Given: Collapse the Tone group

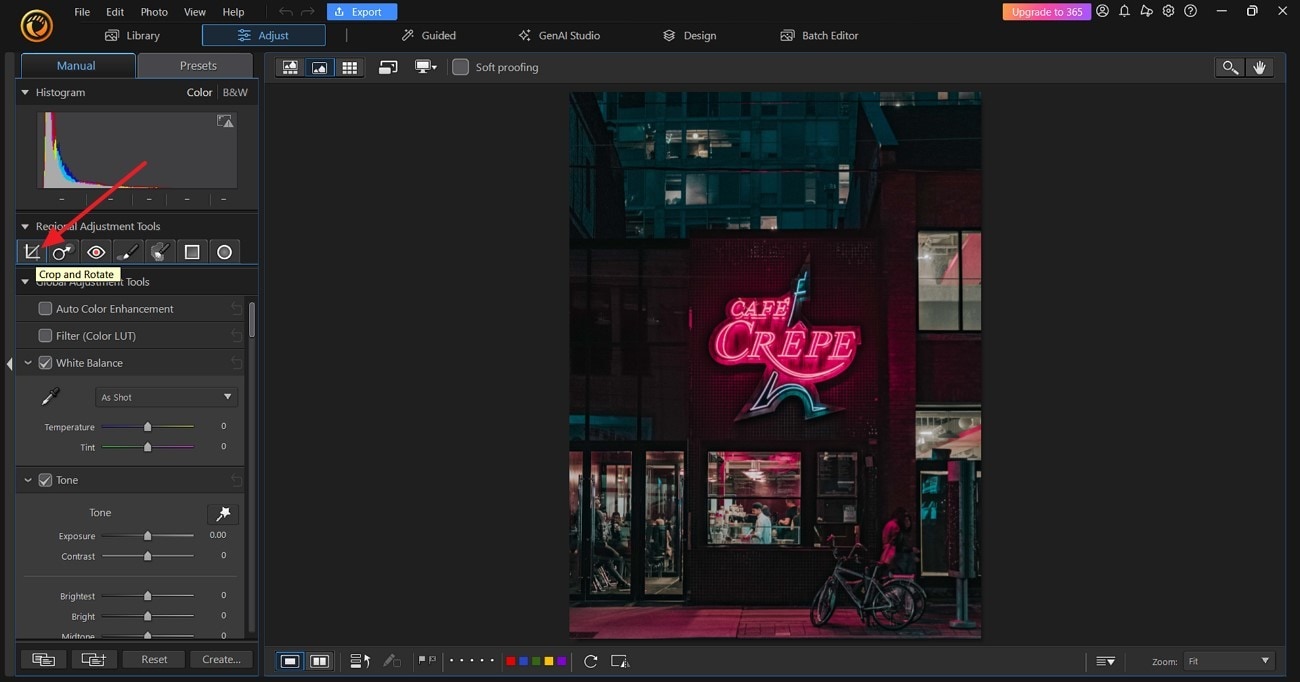Looking at the screenshot, I should (x=28, y=480).
